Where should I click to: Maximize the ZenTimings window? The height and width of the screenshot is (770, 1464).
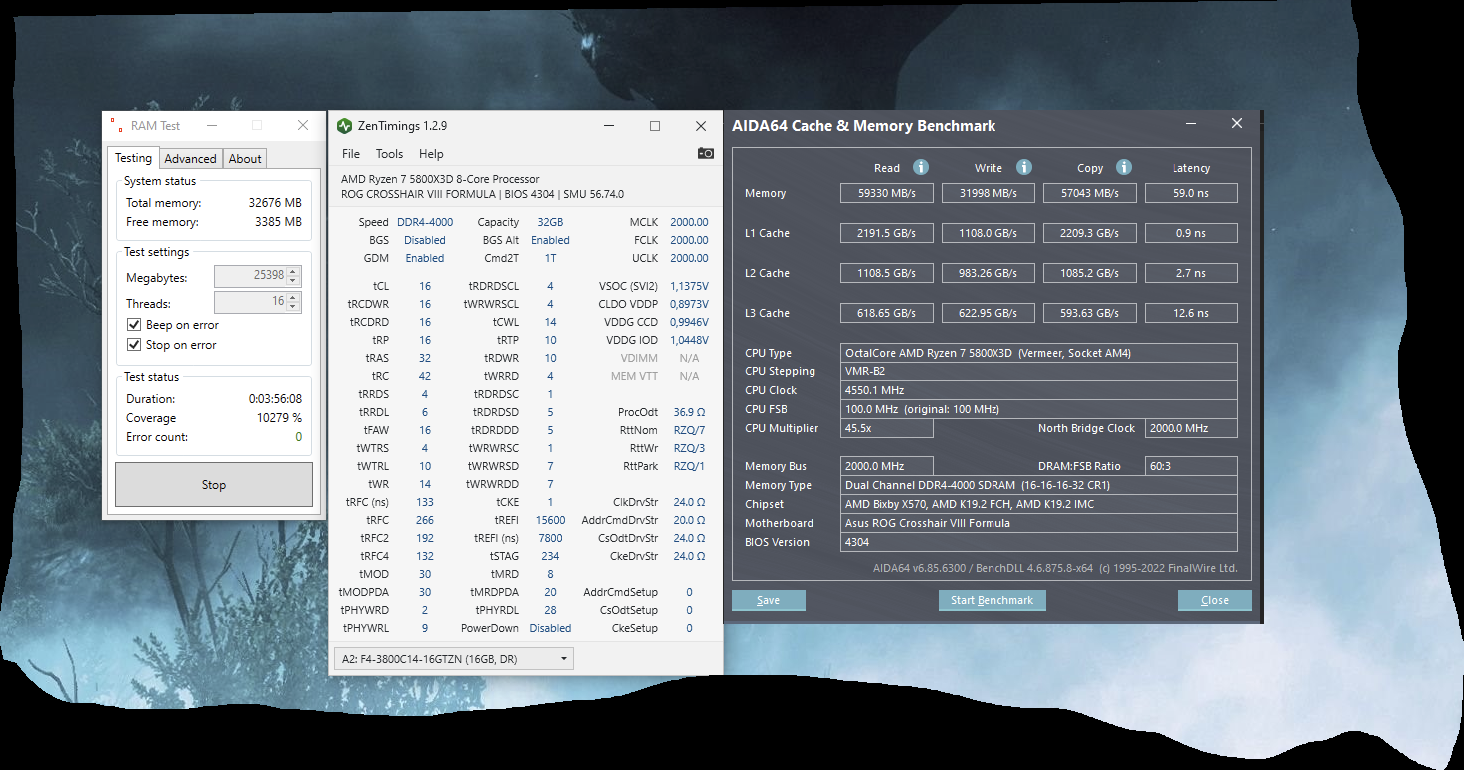coord(655,126)
